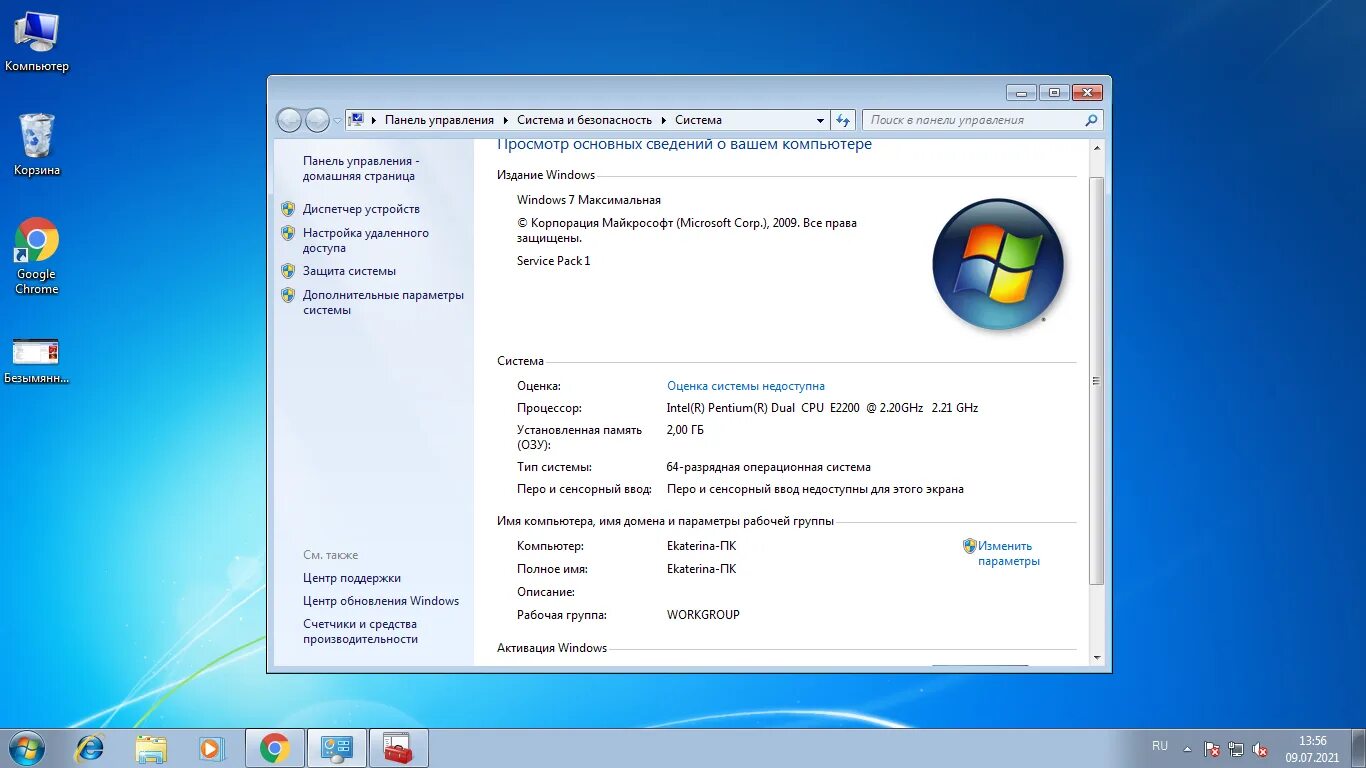Open the Компьютер desktop icon
The width and height of the screenshot is (1366, 768).
pyautogui.click(x=36, y=42)
